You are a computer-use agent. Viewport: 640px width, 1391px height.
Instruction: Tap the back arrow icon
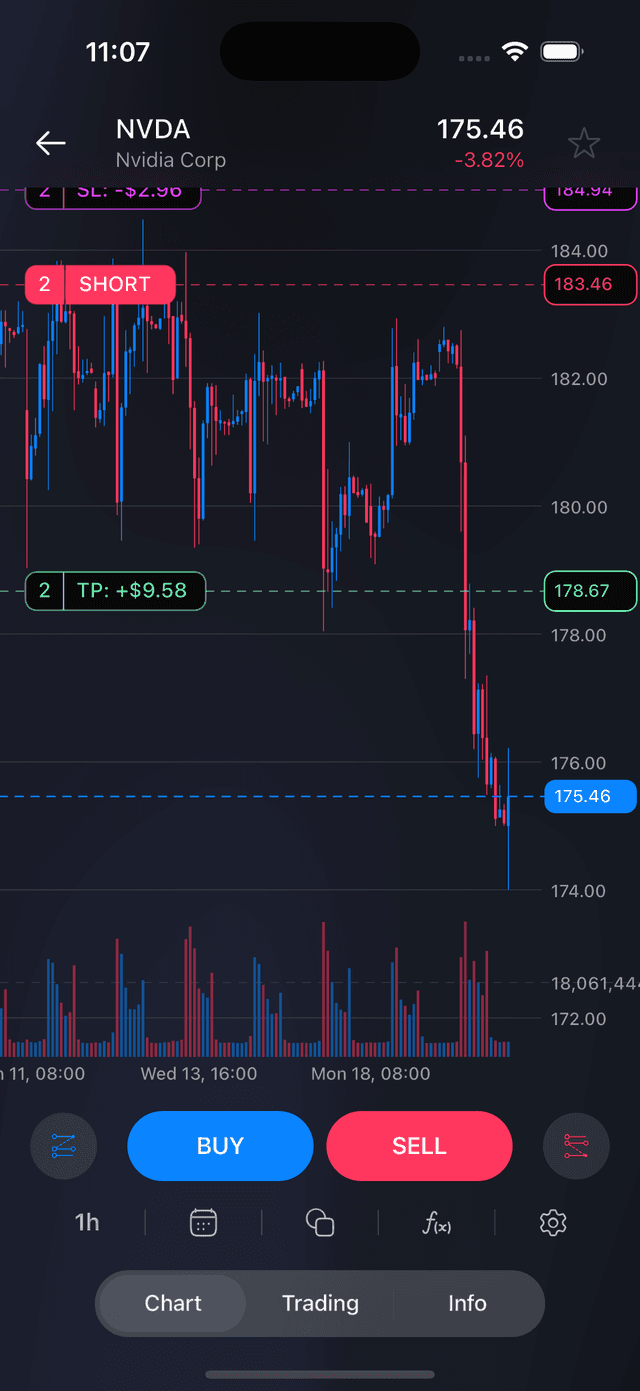click(51, 143)
